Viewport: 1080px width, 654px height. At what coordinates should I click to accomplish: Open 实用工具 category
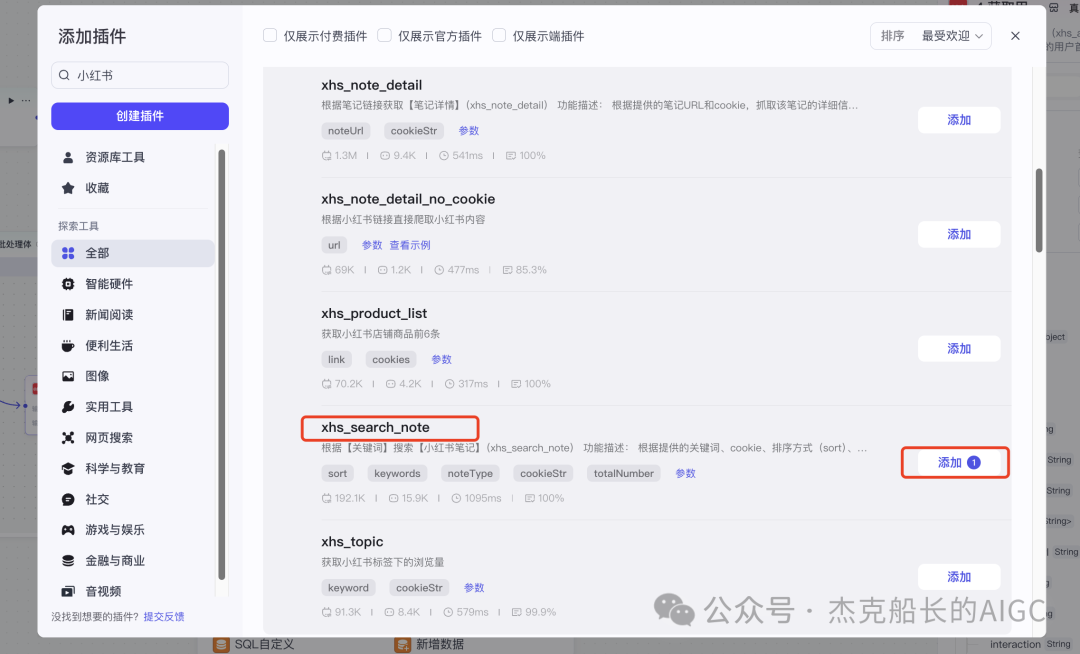(x=133, y=407)
